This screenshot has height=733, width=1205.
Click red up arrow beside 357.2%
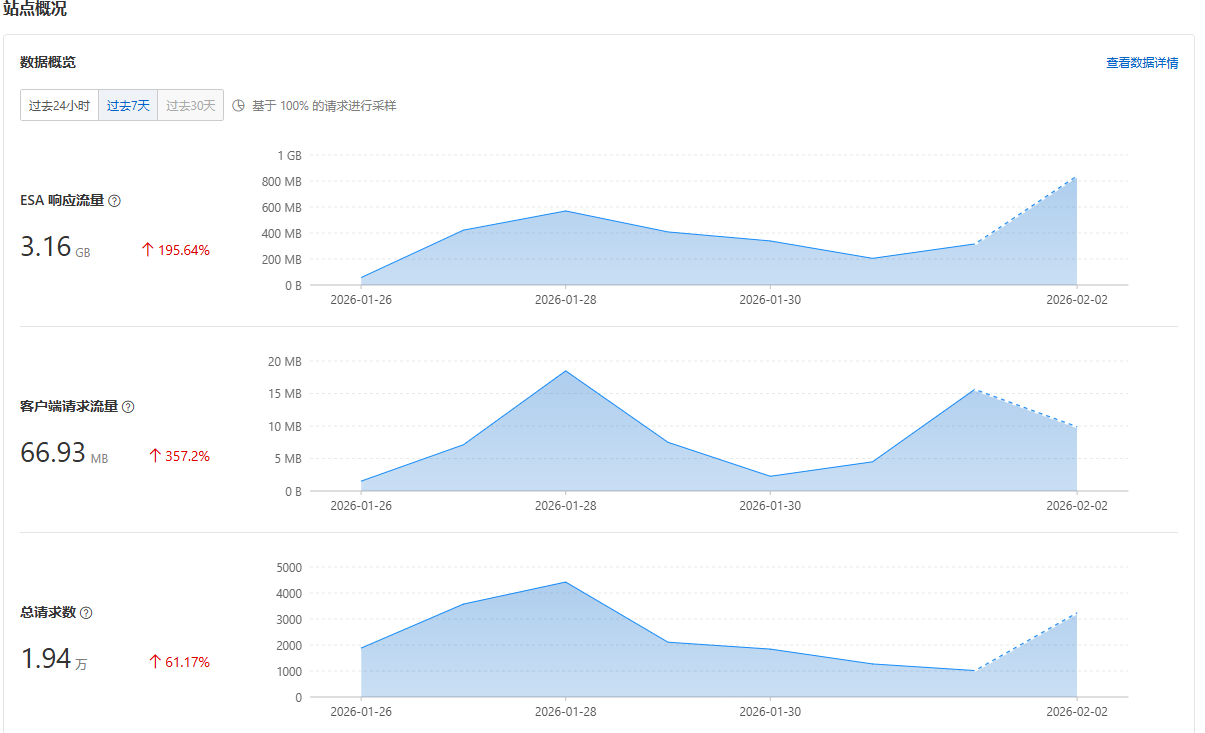[154, 456]
